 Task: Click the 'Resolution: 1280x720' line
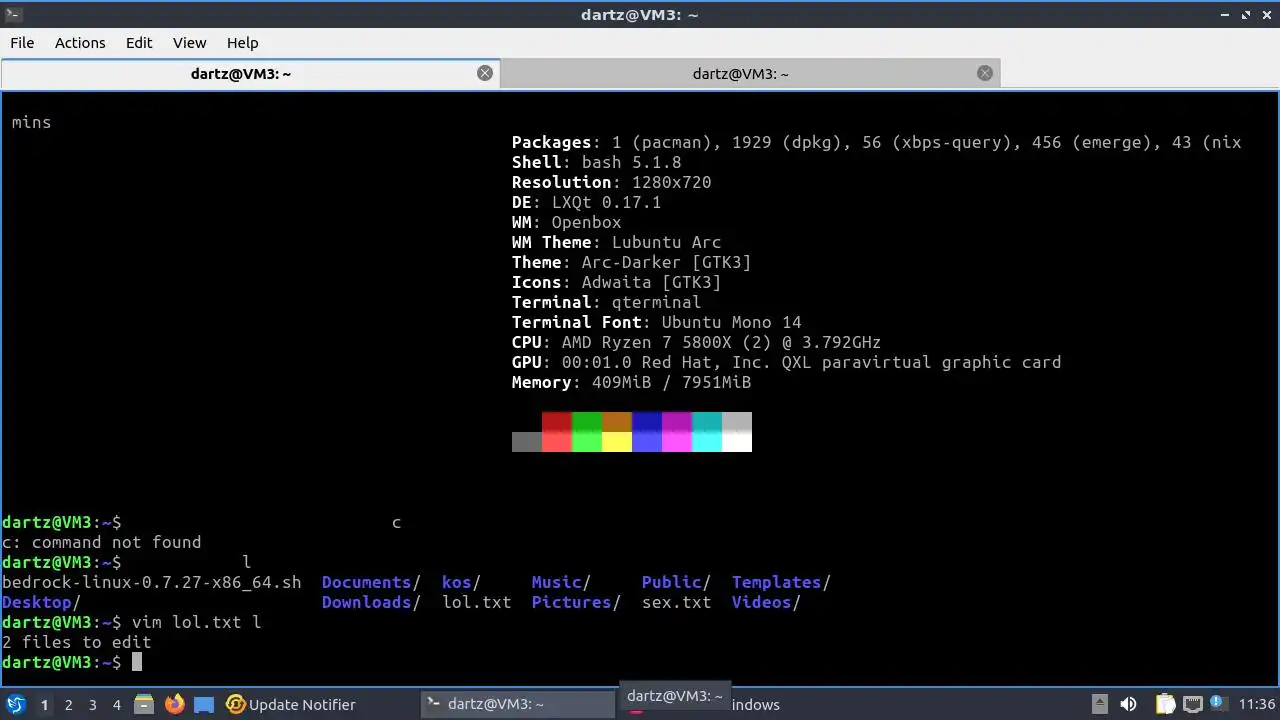pos(611,182)
